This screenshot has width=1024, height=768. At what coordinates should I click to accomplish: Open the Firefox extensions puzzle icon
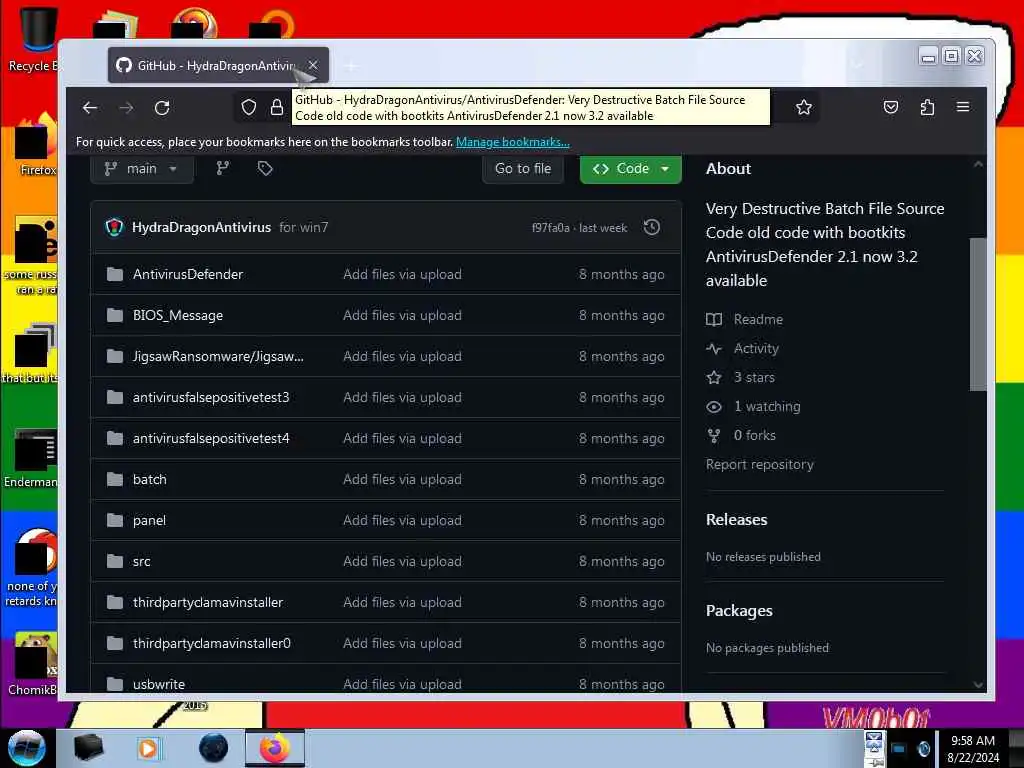coord(927,107)
